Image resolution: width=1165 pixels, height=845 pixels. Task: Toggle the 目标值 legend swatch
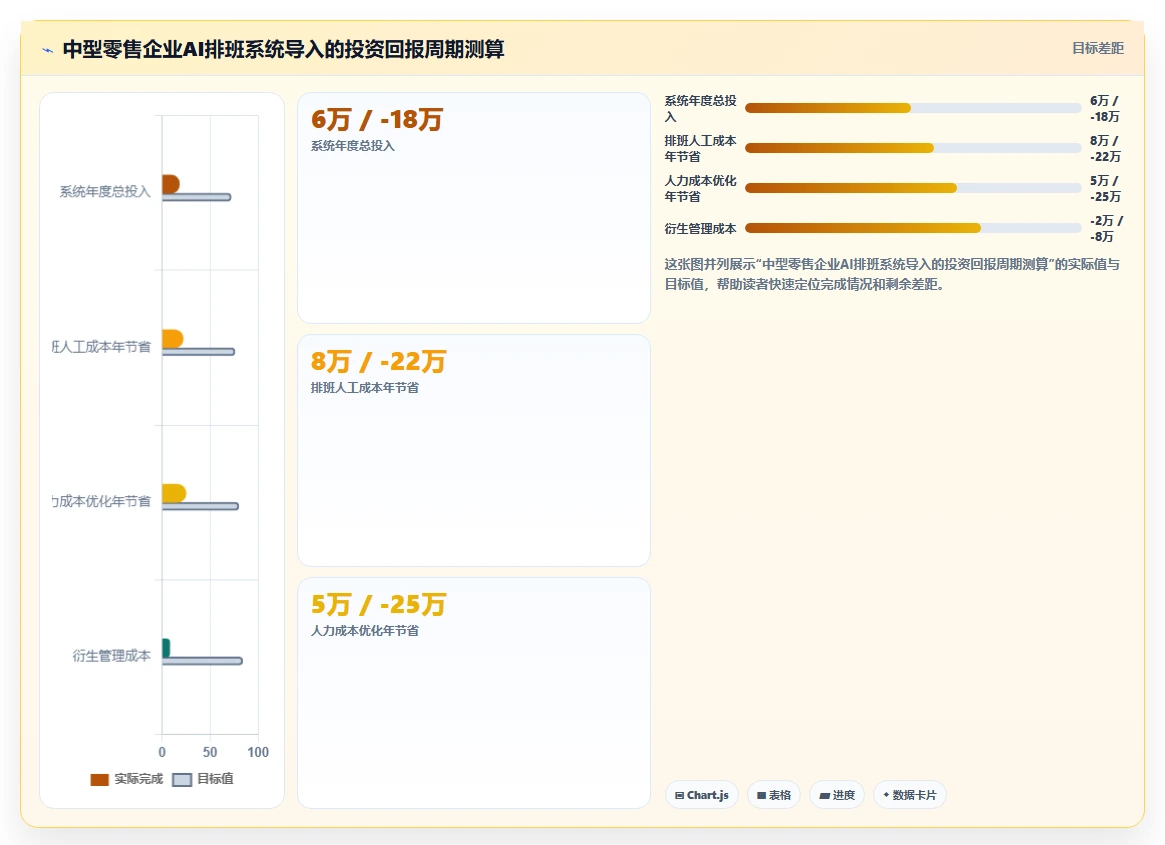[182, 780]
